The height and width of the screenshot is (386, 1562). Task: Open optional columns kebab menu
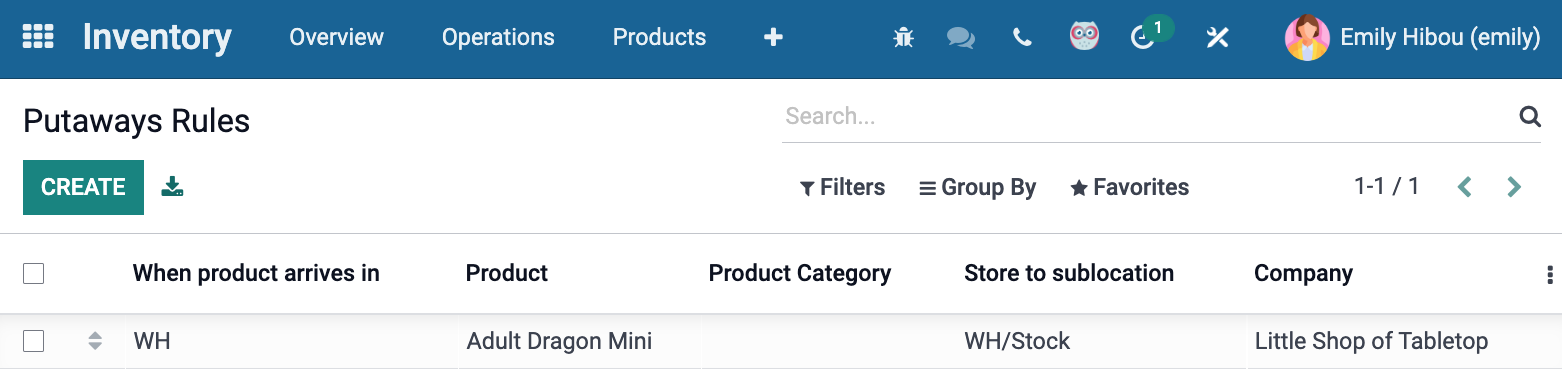[1550, 274]
